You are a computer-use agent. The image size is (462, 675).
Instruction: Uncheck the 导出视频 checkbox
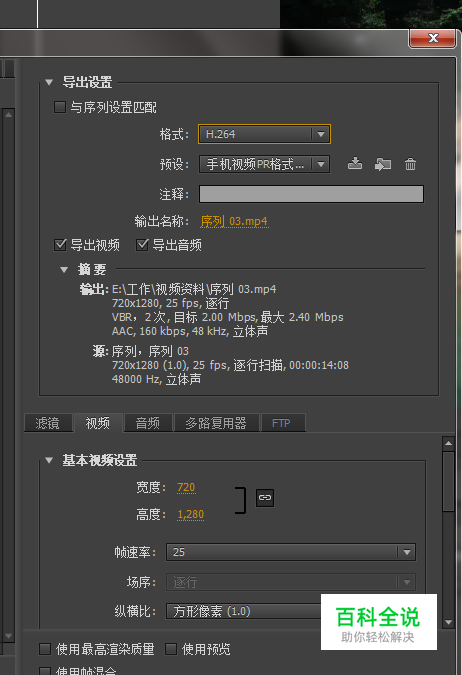click(x=60, y=245)
